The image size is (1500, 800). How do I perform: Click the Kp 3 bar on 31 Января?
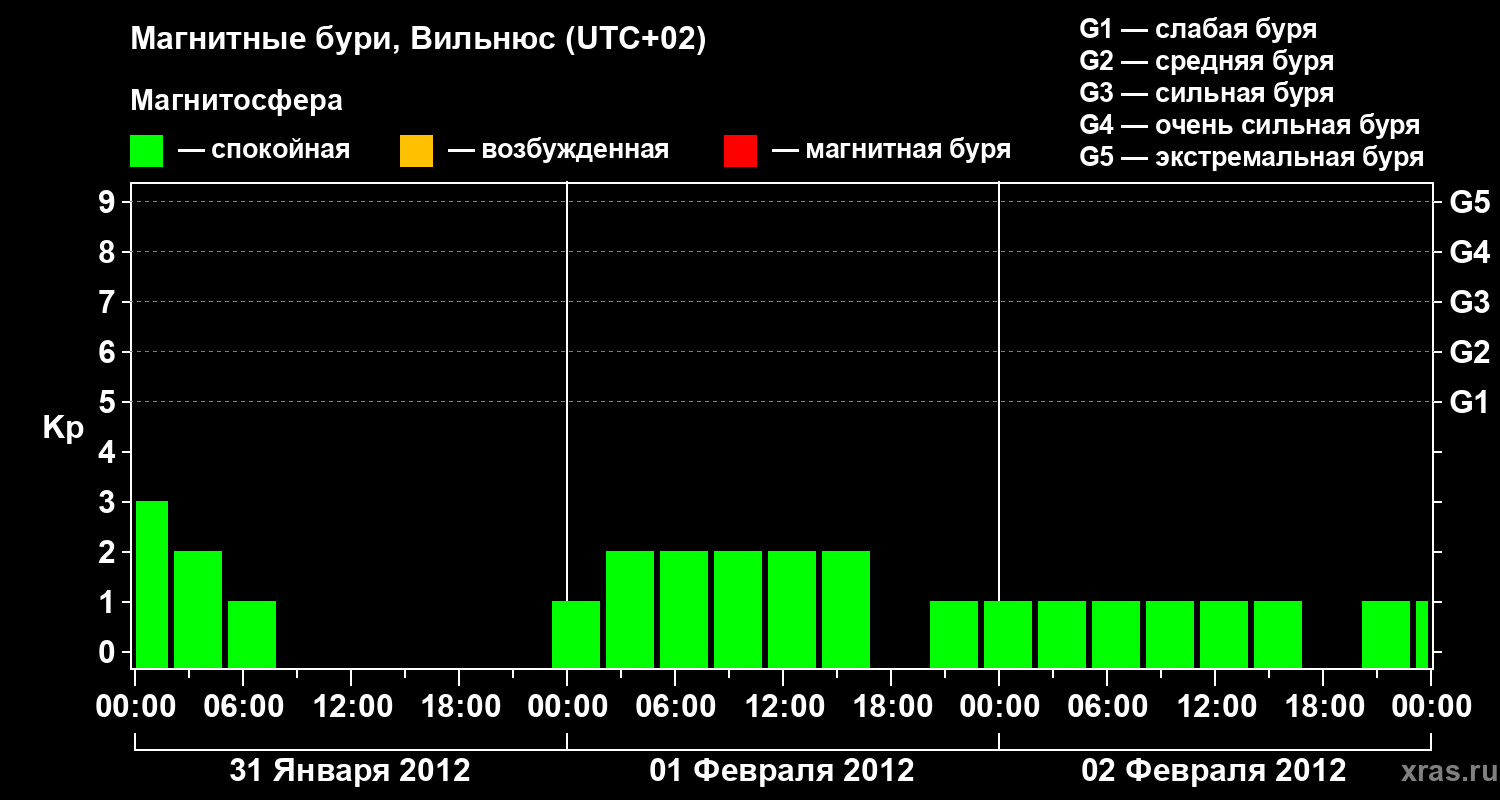coord(152,584)
